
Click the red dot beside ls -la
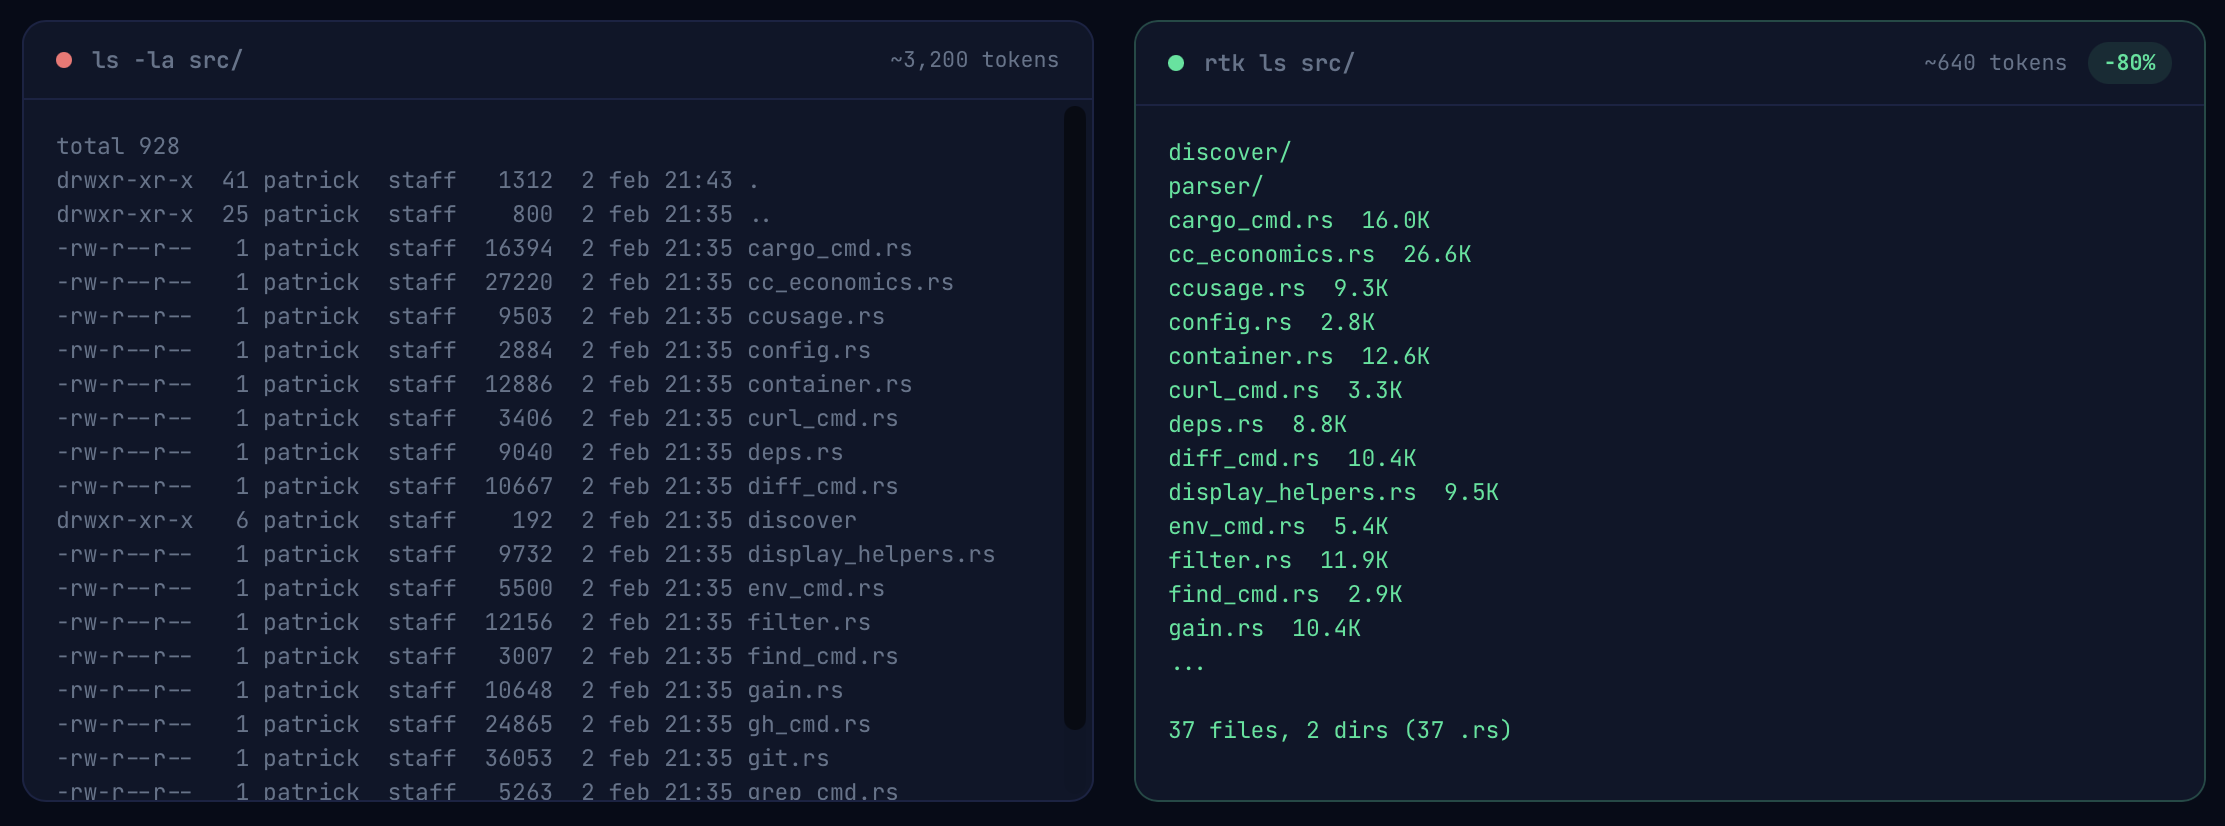(64, 60)
